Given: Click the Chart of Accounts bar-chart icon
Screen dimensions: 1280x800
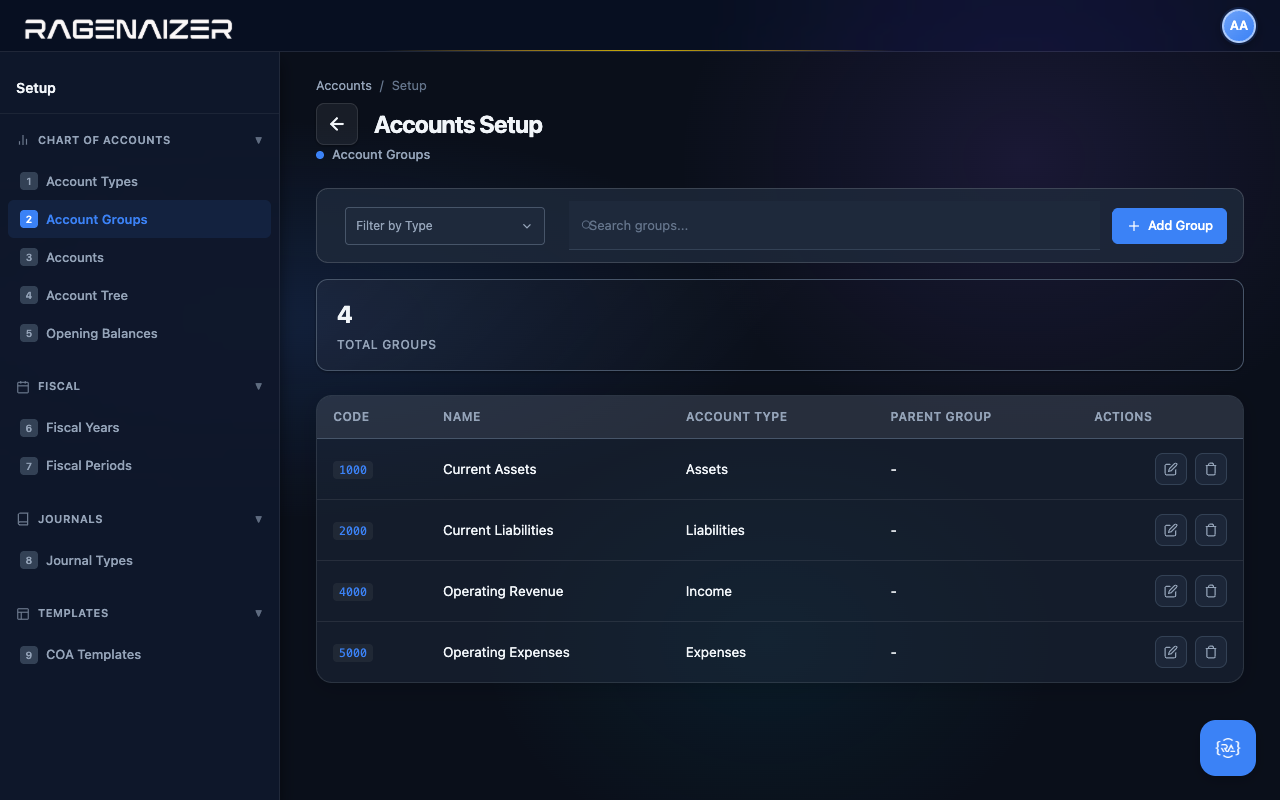Looking at the screenshot, I should coord(23,140).
